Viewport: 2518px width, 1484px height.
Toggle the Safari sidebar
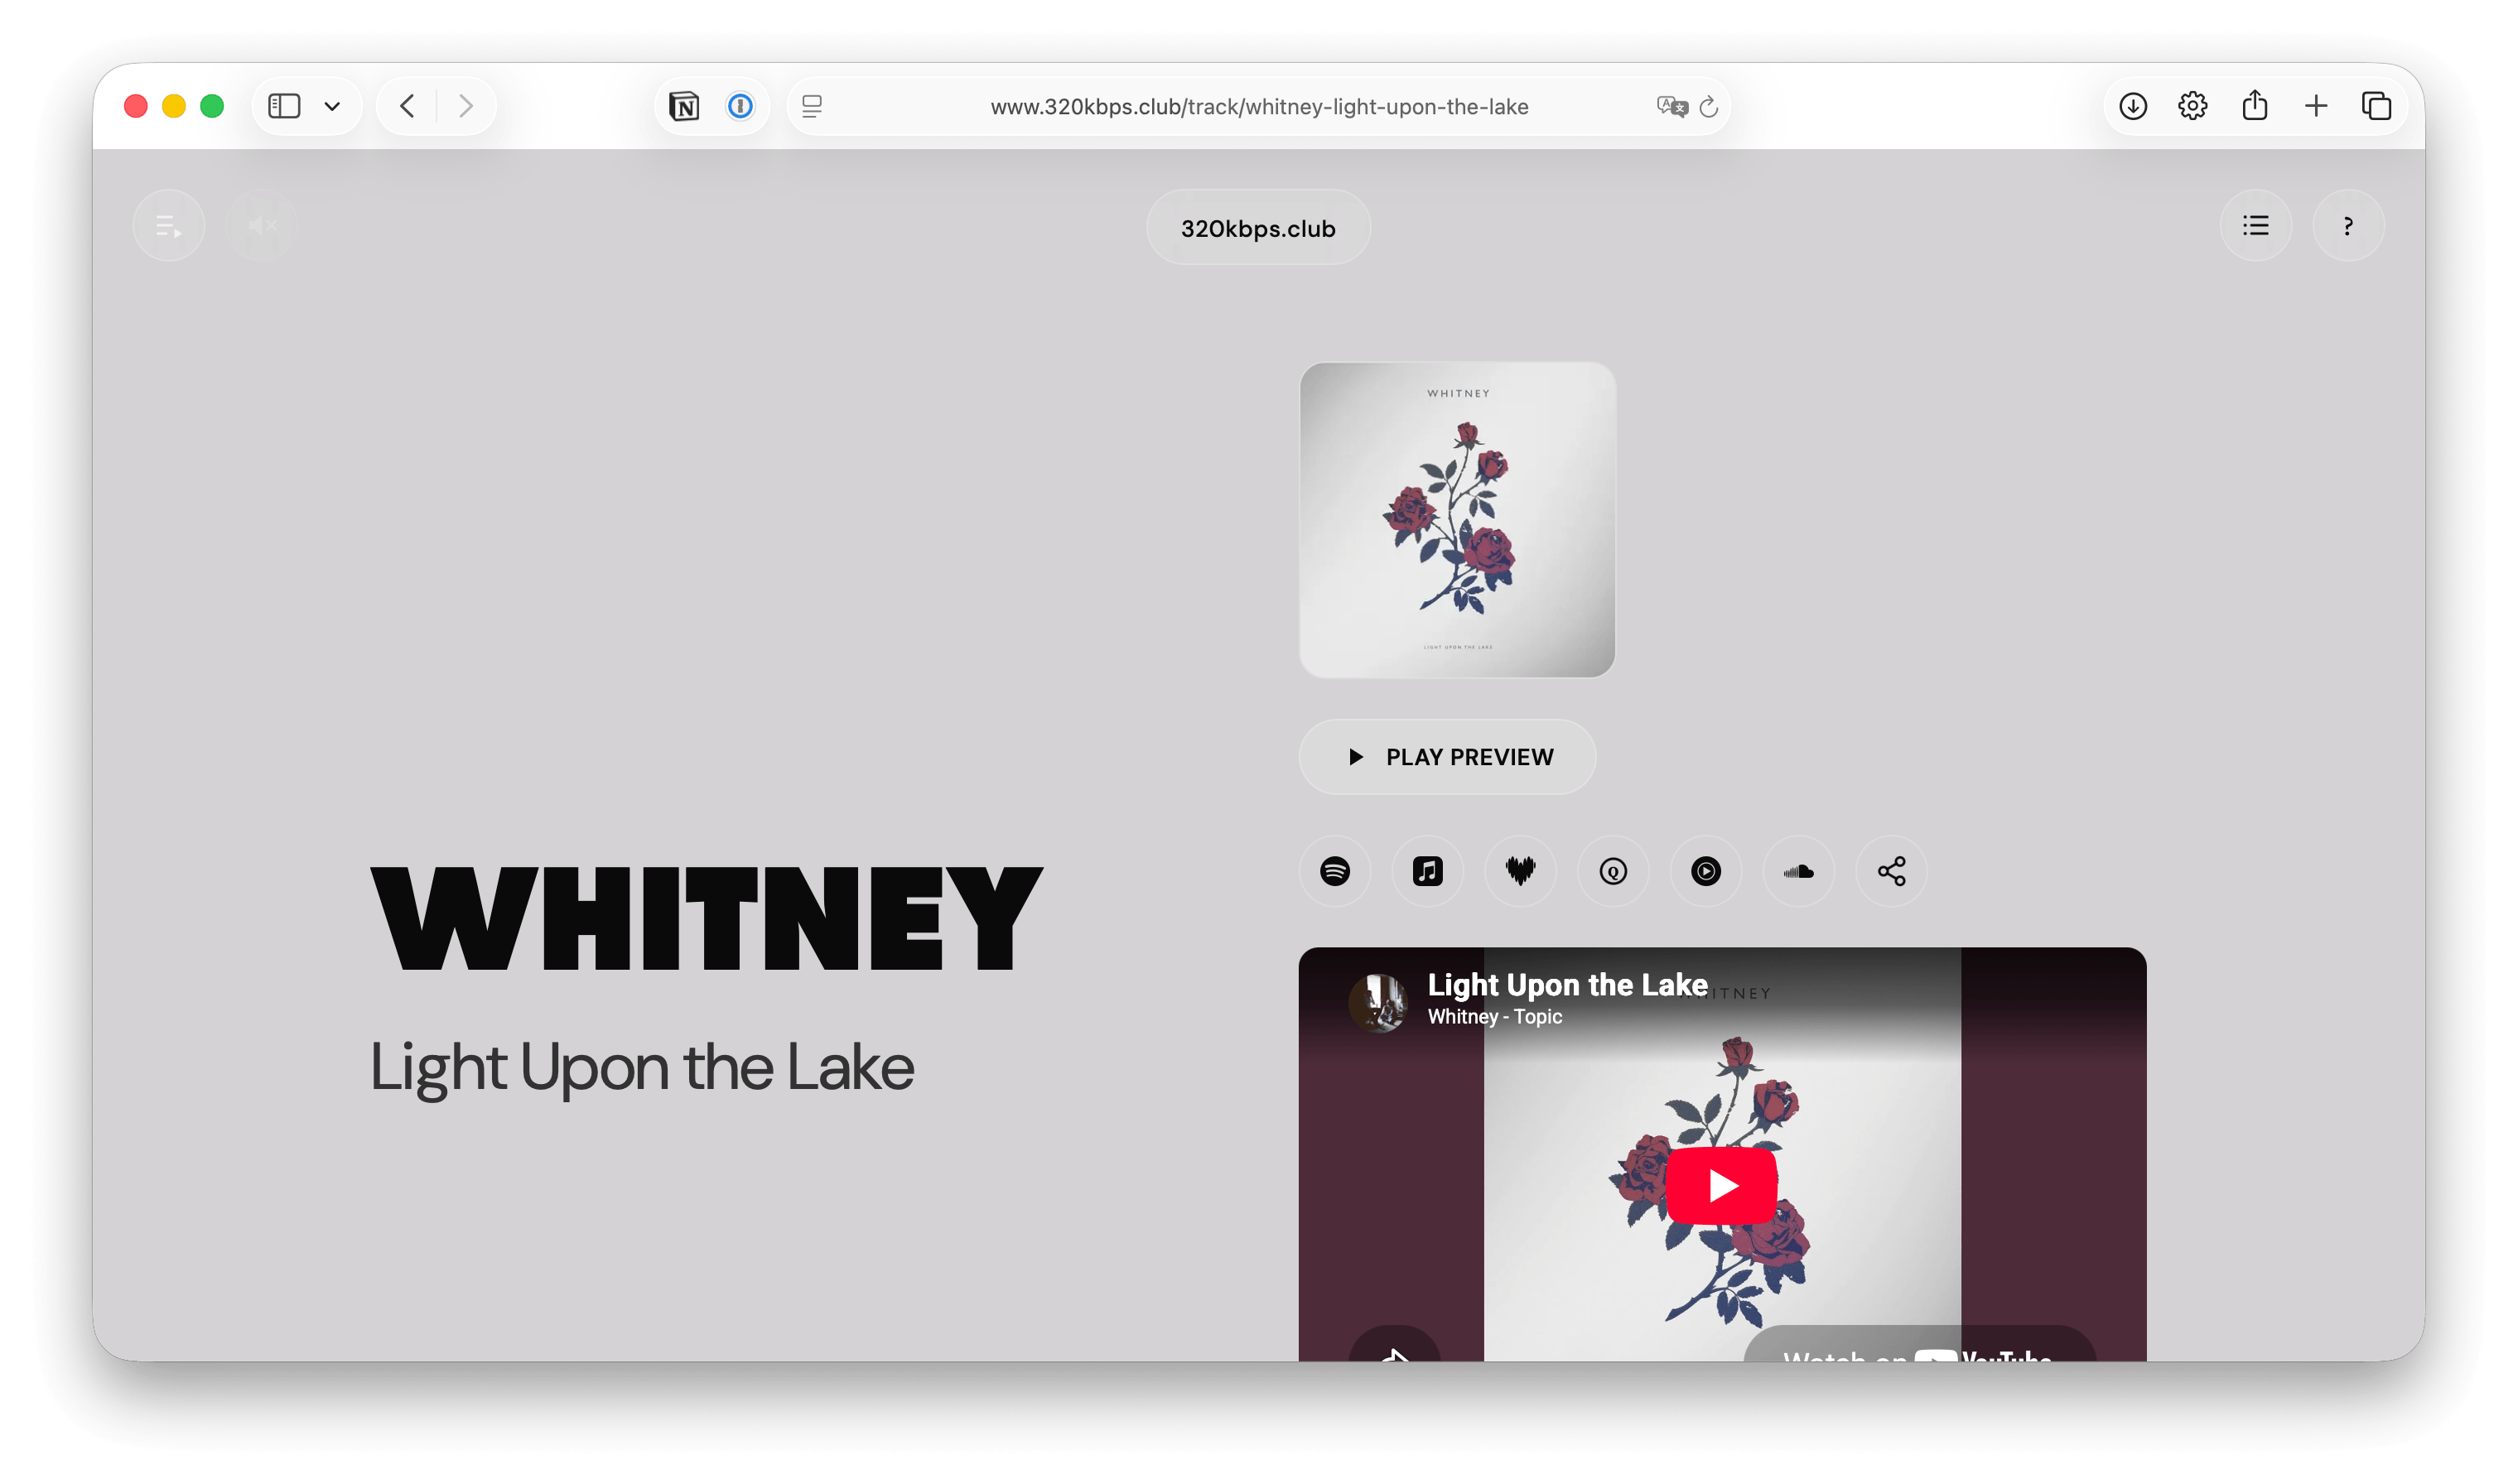coord(285,106)
